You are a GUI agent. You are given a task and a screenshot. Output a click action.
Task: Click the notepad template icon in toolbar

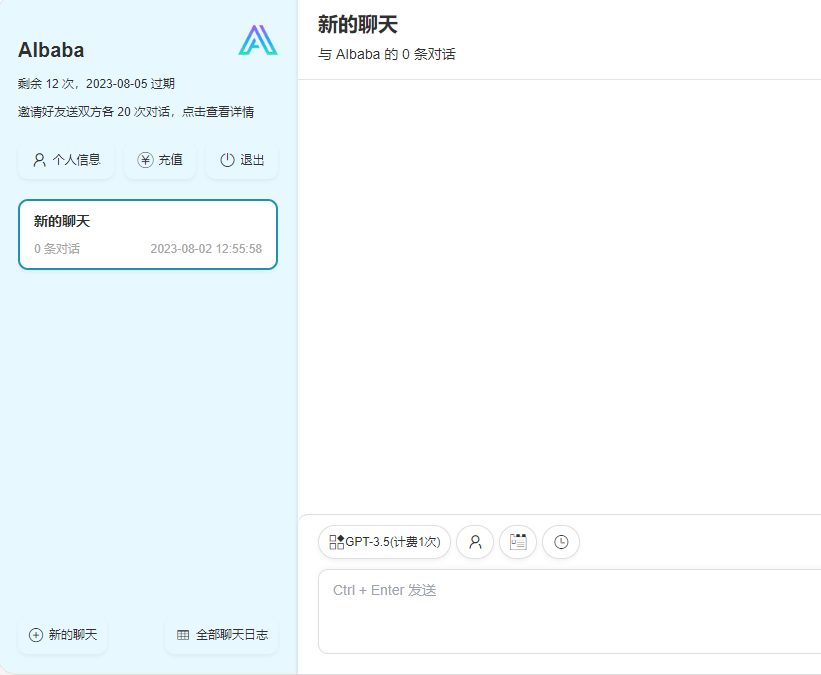pyautogui.click(x=518, y=542)
